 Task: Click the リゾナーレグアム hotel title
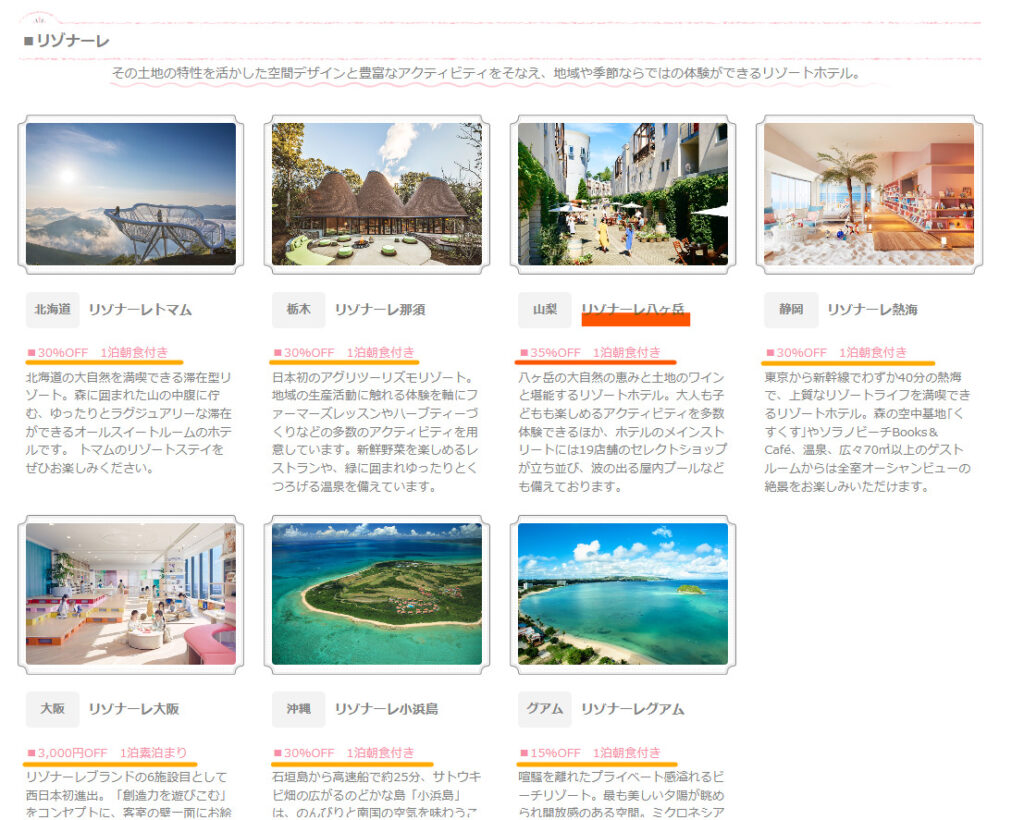pos(632,709)
